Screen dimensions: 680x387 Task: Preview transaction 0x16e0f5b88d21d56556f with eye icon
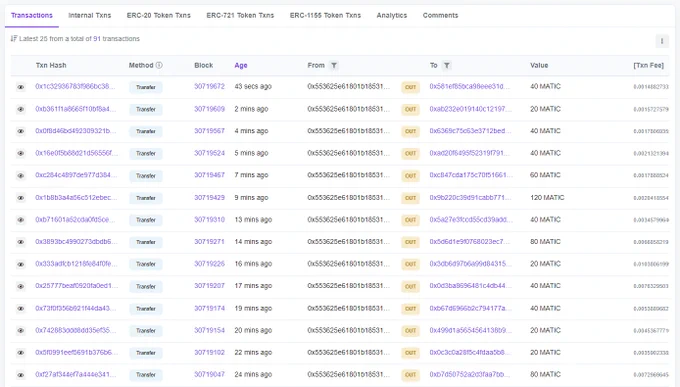point(20,154)
